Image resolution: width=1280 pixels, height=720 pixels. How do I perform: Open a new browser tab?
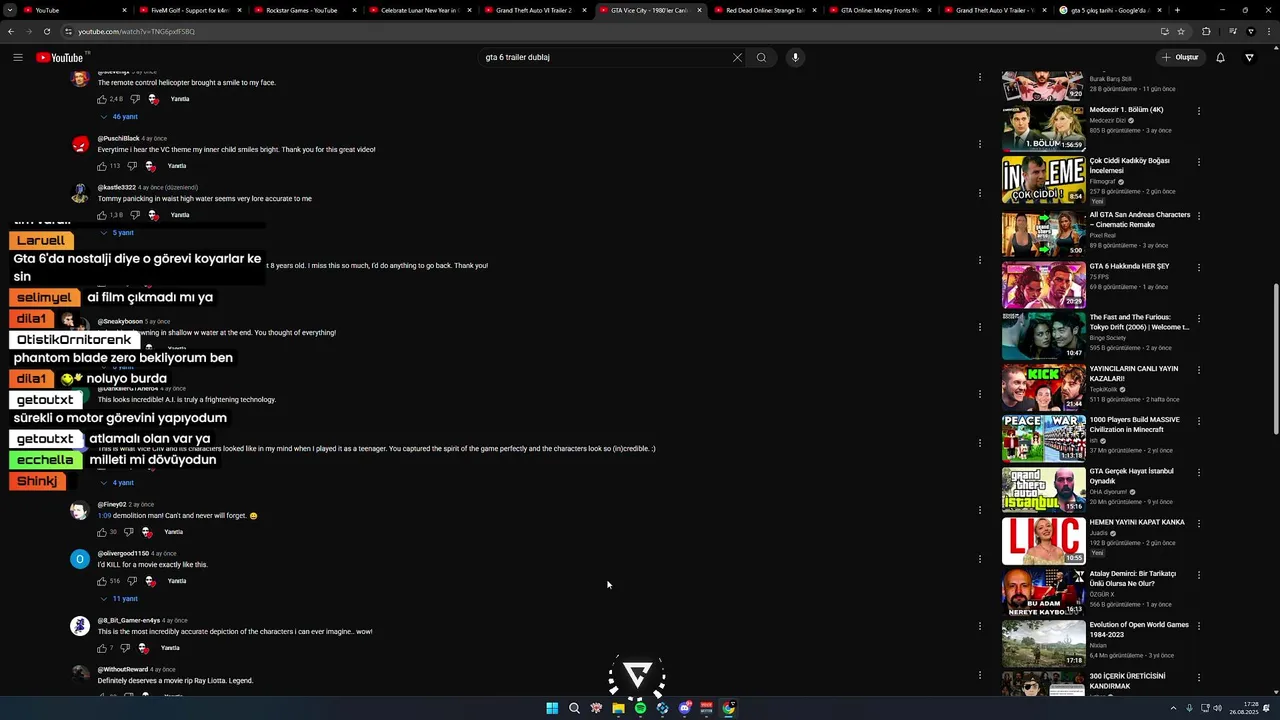pos(1177,10)
